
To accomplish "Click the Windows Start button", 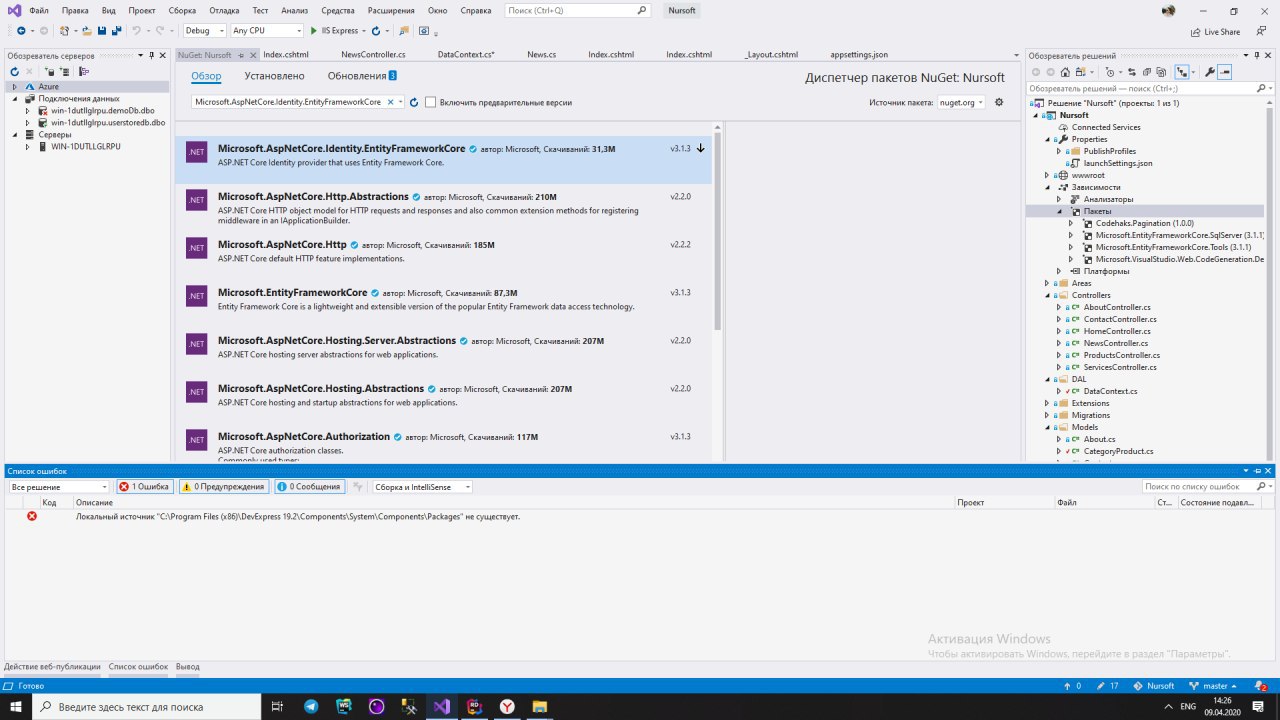I will 16,706.
